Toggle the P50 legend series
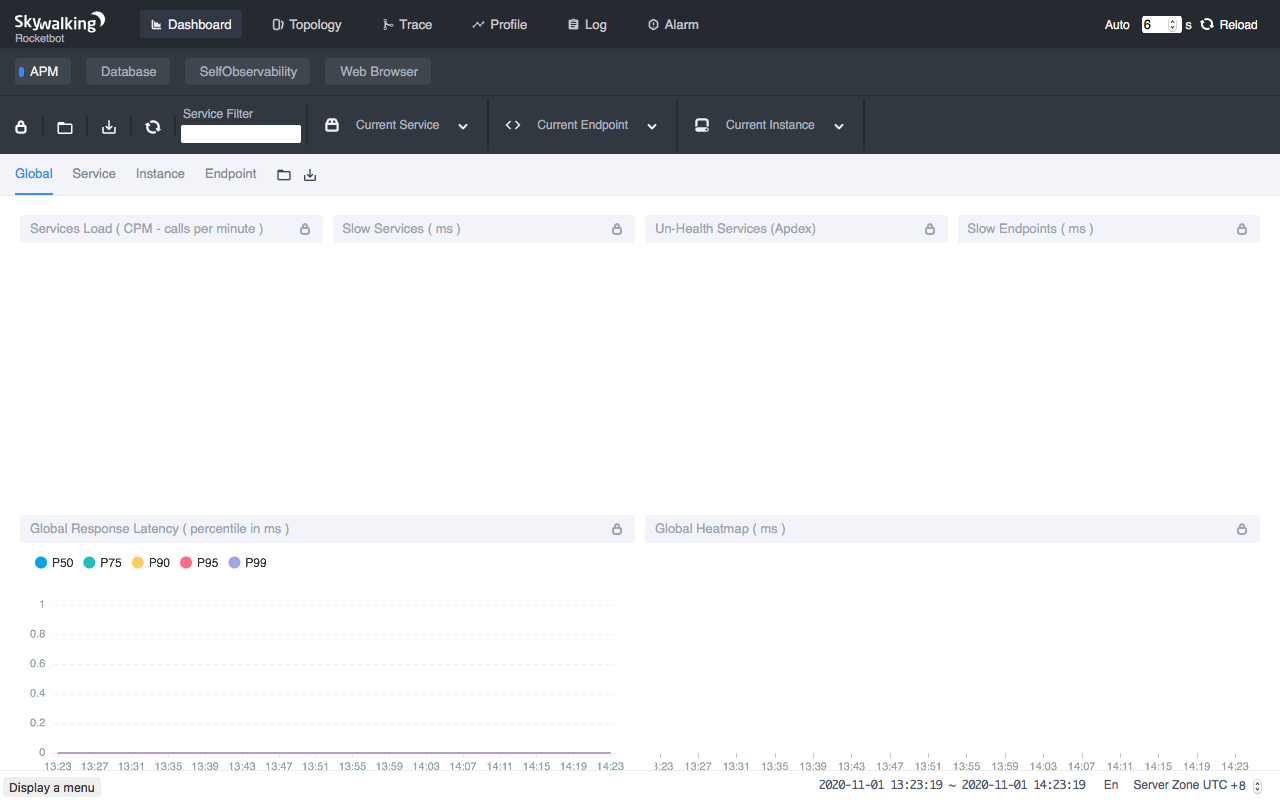The height and width of the screenshot is (800, 1280). point(54,563)
